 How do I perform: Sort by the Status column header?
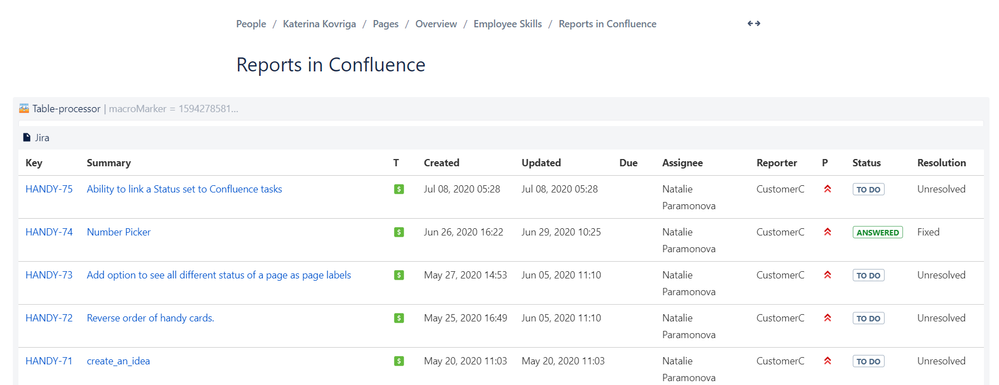(x=866, y=163)
